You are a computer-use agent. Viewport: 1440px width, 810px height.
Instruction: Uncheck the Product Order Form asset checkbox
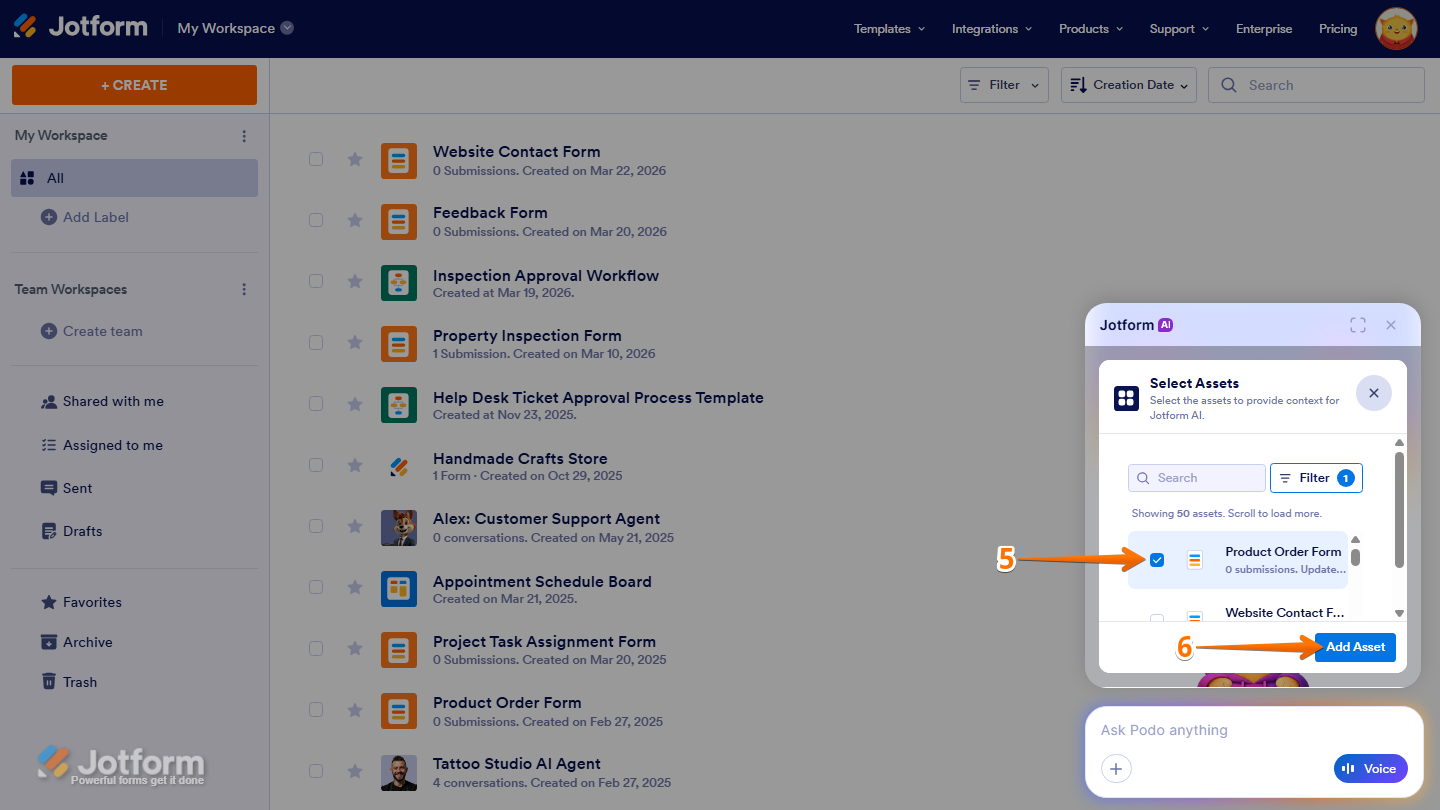pyautogui.click(x=1157, y=560)
